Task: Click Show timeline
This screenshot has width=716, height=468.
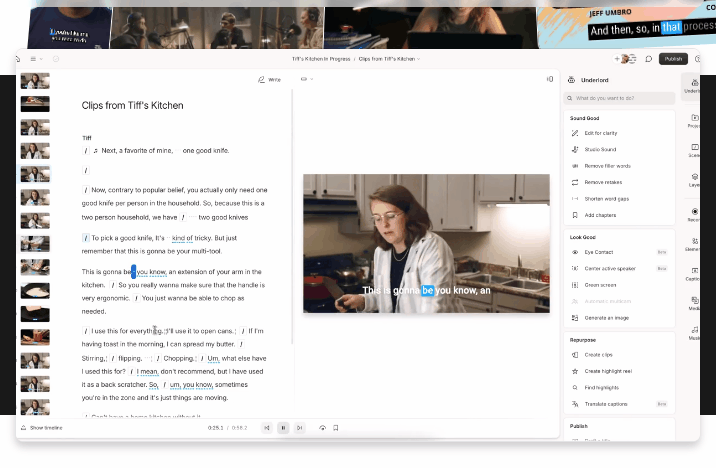Action: click(x=42, y=428)
